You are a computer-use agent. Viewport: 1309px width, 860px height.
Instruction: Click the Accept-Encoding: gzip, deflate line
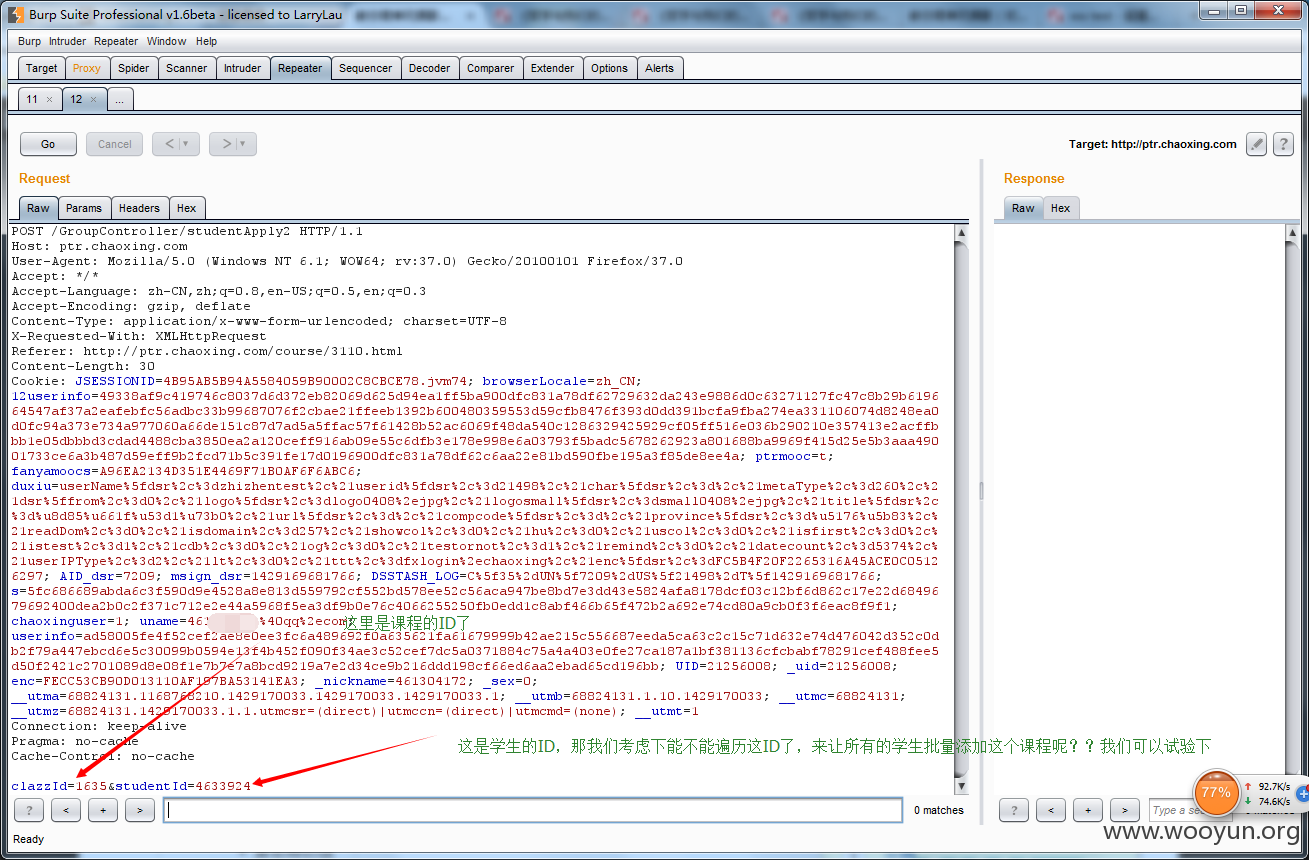[x=131, y=306]
